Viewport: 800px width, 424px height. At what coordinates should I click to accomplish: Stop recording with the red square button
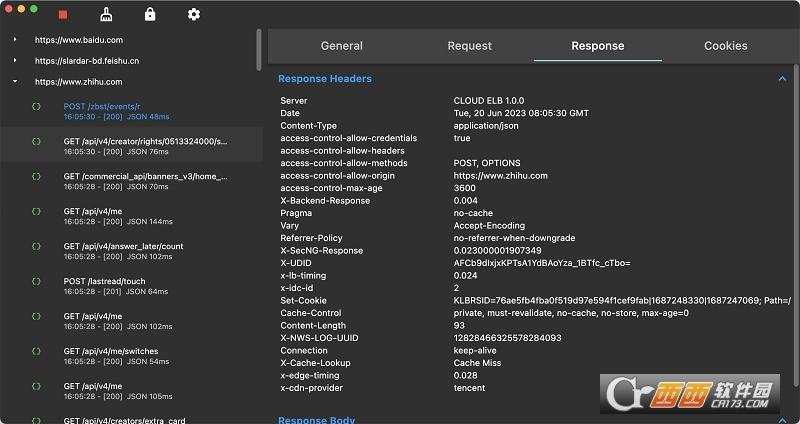pyautogui.click(x=63, y=15)
